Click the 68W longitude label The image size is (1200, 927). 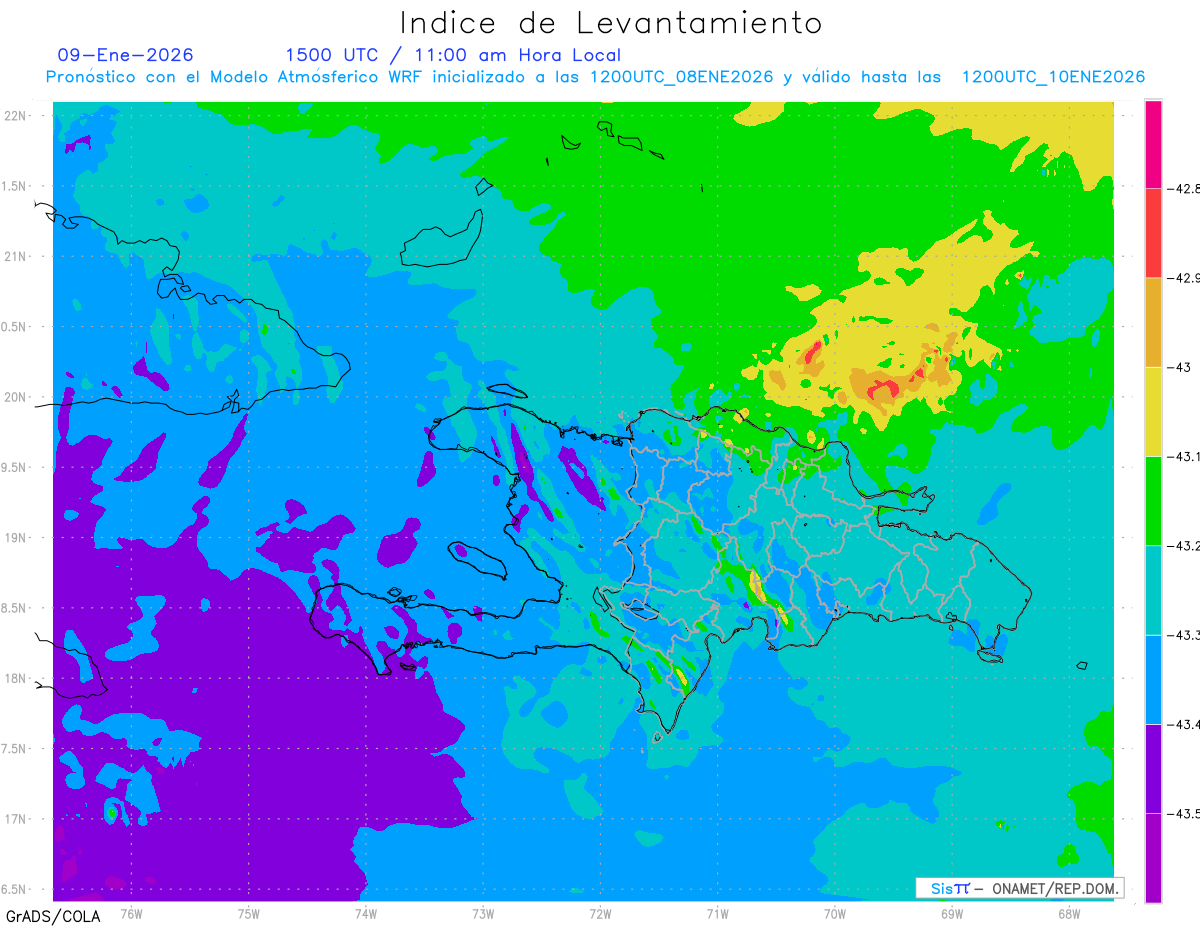pyautogui.click(x=1068, y=913)
